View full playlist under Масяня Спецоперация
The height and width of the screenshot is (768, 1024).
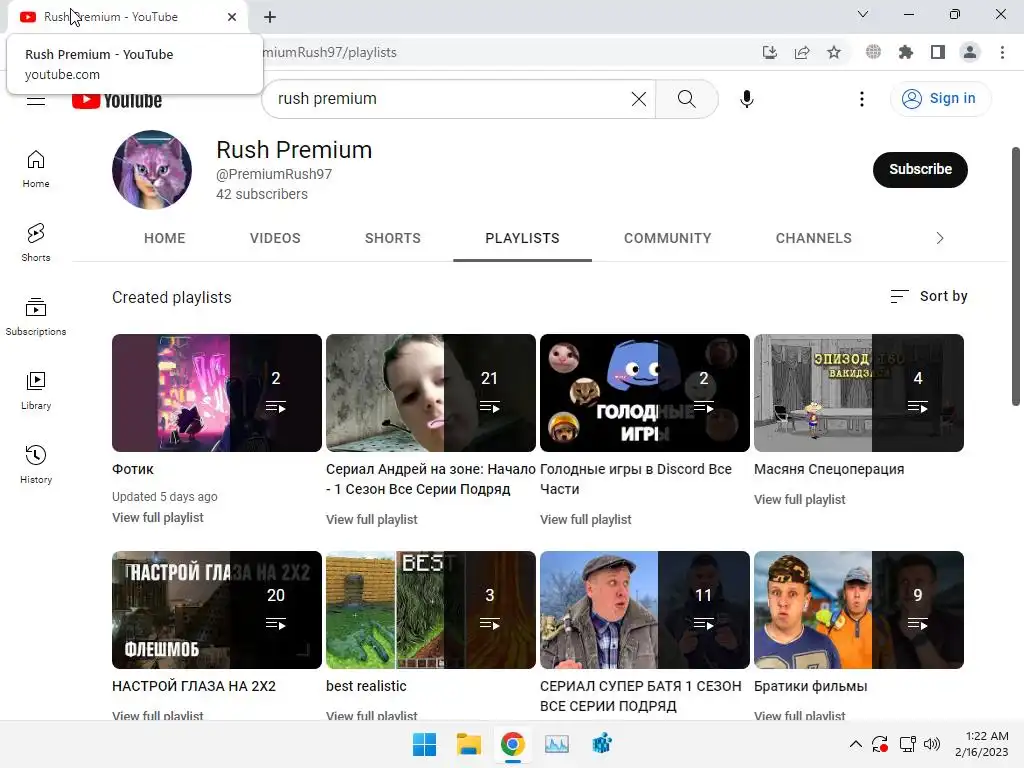pyautogui.click(x=799, y=500)
